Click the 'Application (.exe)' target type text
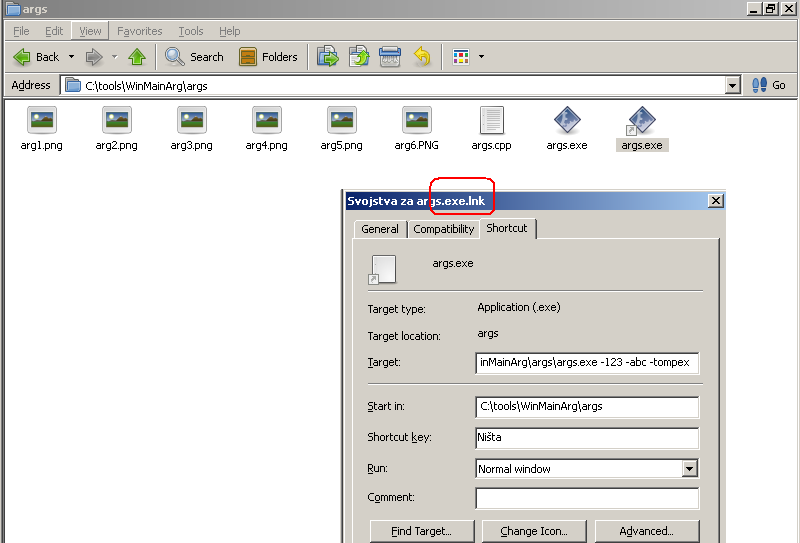The width and height of the screenshot is (800, 543). pos(519,307)
